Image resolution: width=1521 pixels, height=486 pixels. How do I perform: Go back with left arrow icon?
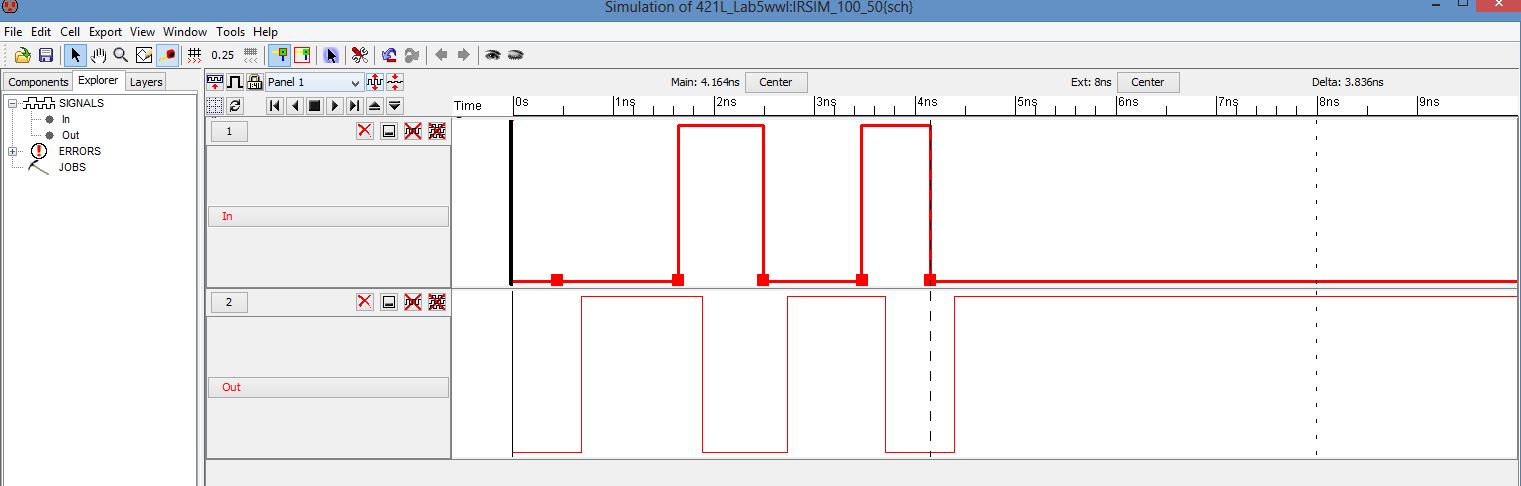(441, 55)
